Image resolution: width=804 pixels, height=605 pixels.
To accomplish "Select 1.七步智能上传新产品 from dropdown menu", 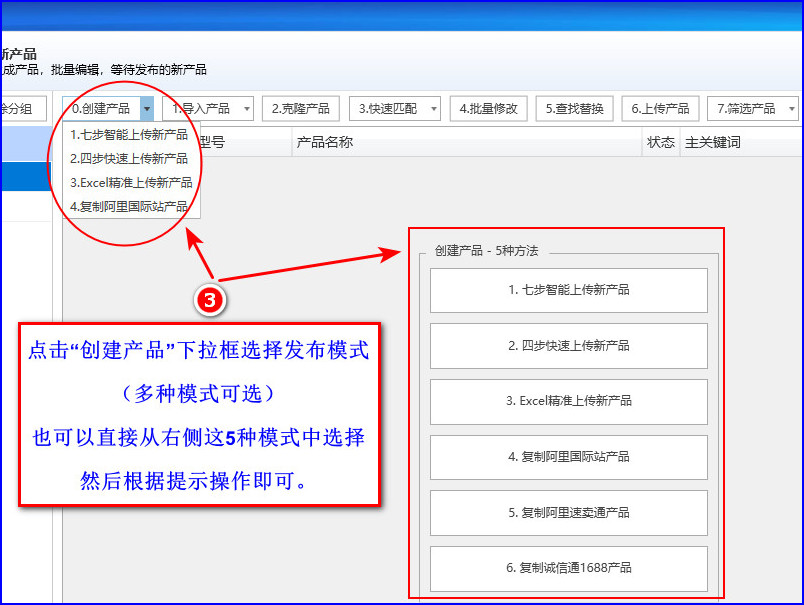I will [x=131, y=135].
